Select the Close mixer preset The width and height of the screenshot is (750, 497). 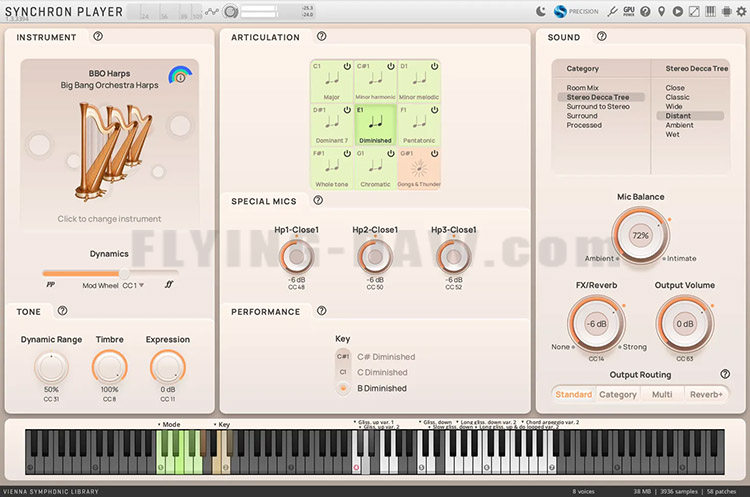674,88
